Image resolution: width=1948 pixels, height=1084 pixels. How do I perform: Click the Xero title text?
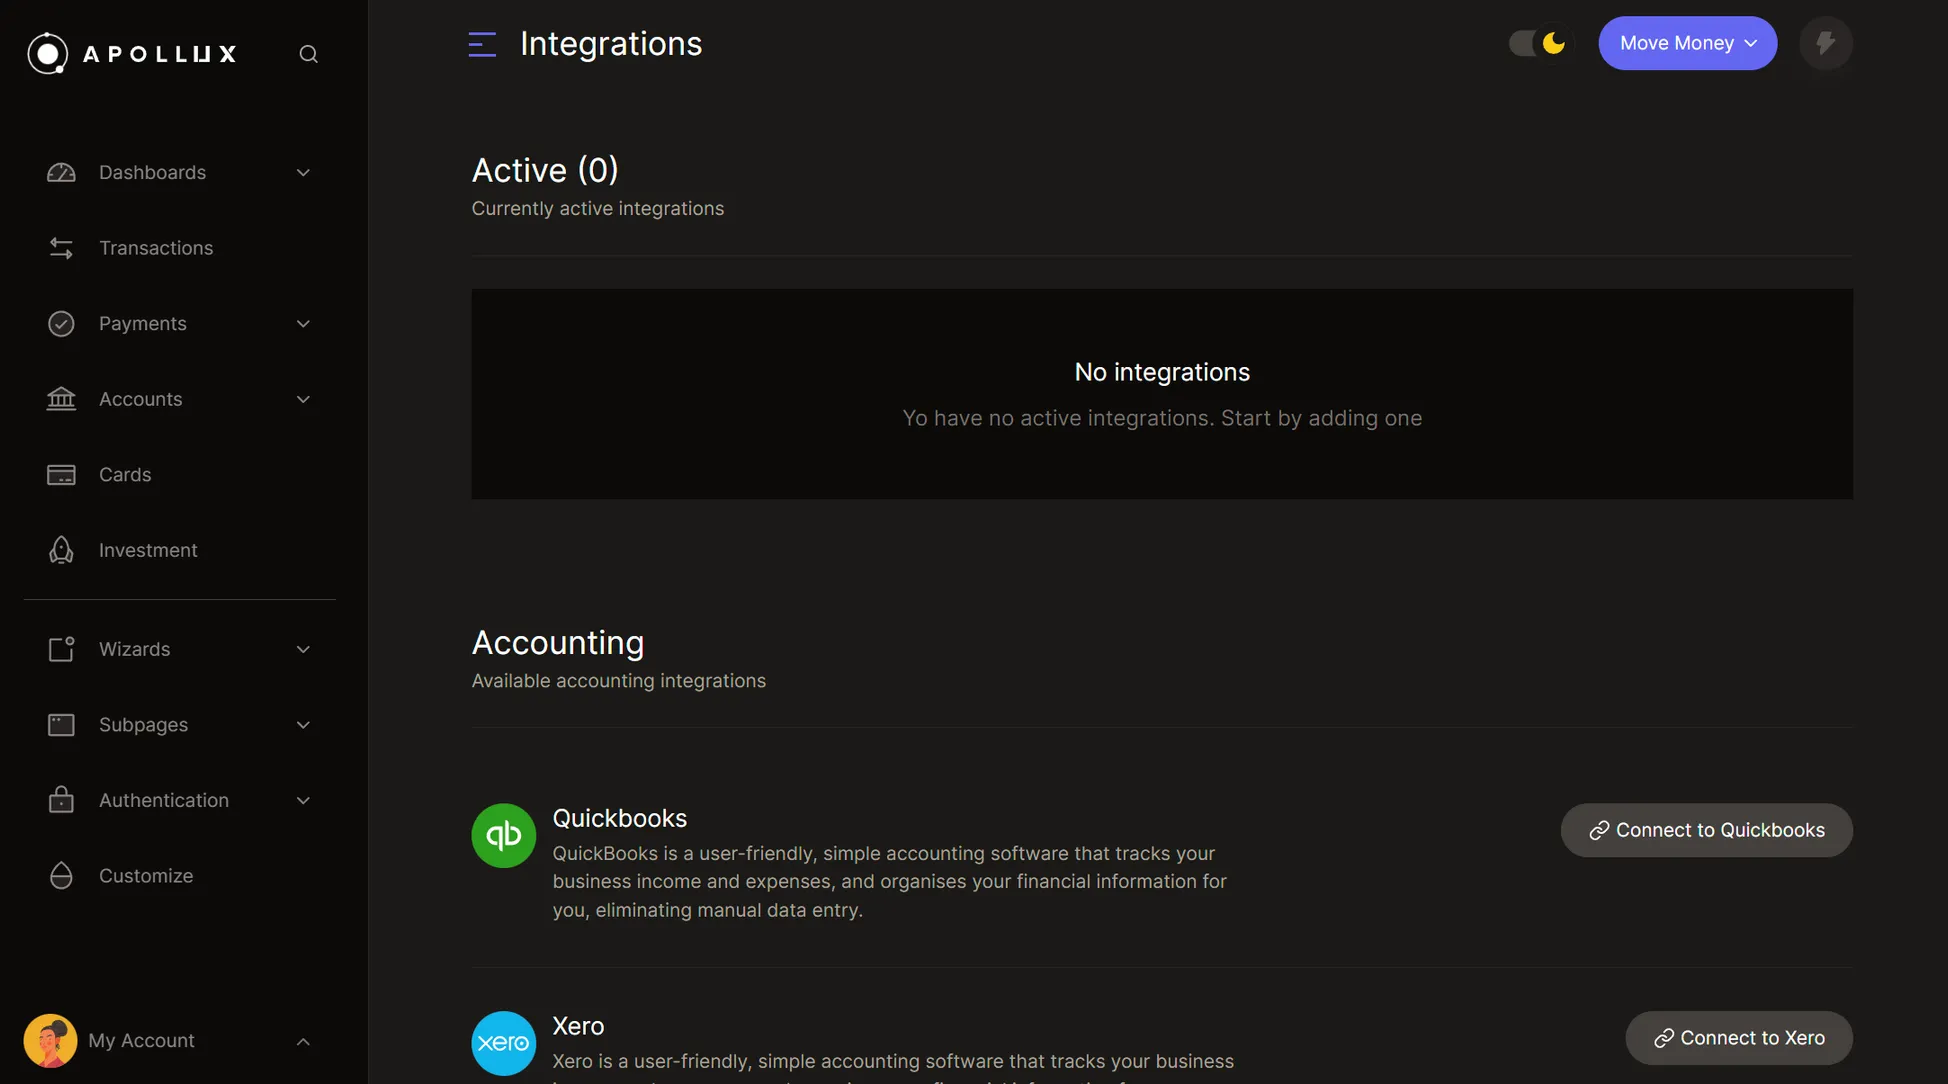[x=578, y=1026]
